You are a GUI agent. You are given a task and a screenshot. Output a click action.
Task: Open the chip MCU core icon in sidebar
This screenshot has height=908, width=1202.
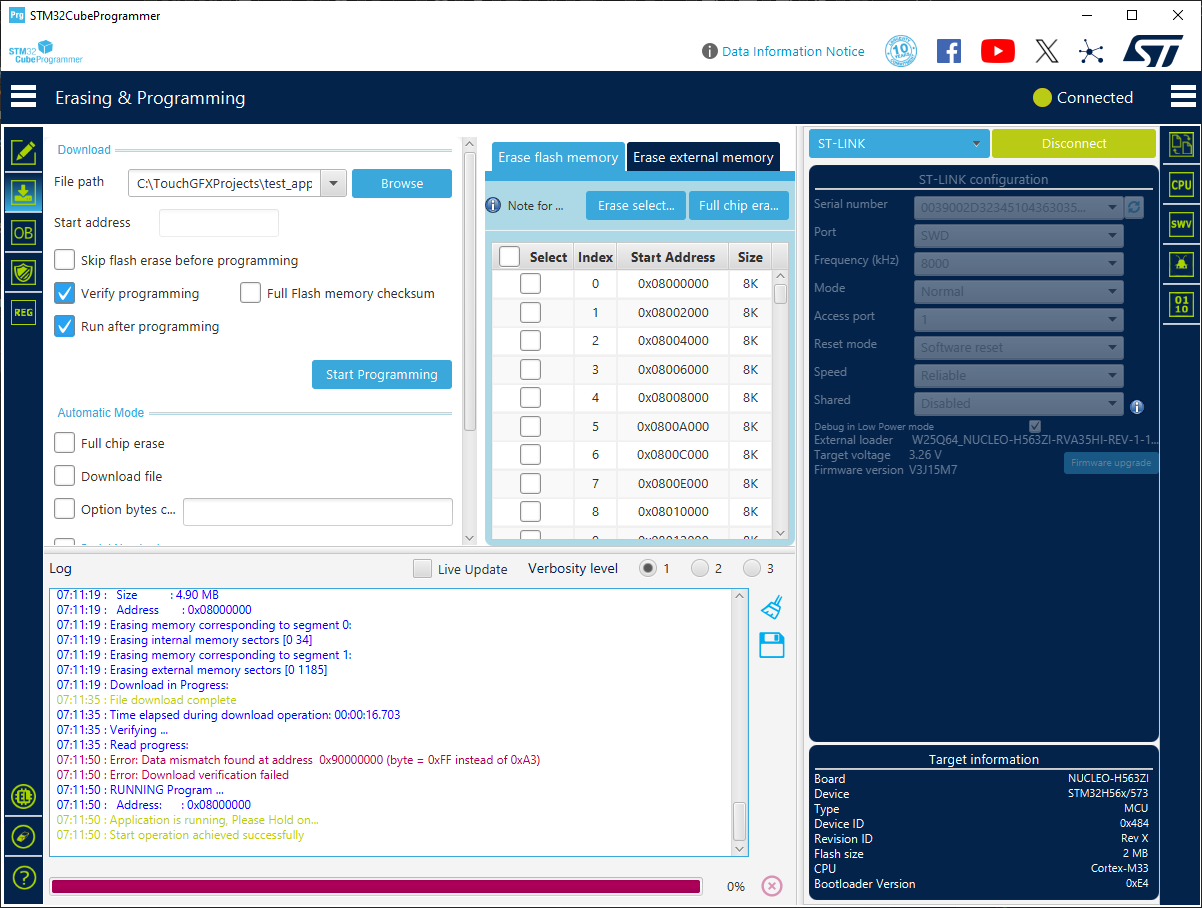(23, 797)
